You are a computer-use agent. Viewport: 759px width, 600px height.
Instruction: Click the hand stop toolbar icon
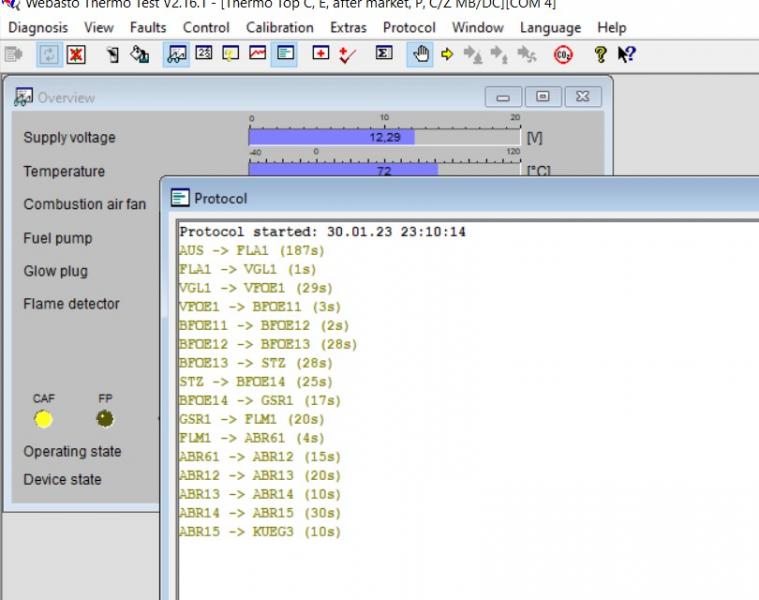point(420,54)
